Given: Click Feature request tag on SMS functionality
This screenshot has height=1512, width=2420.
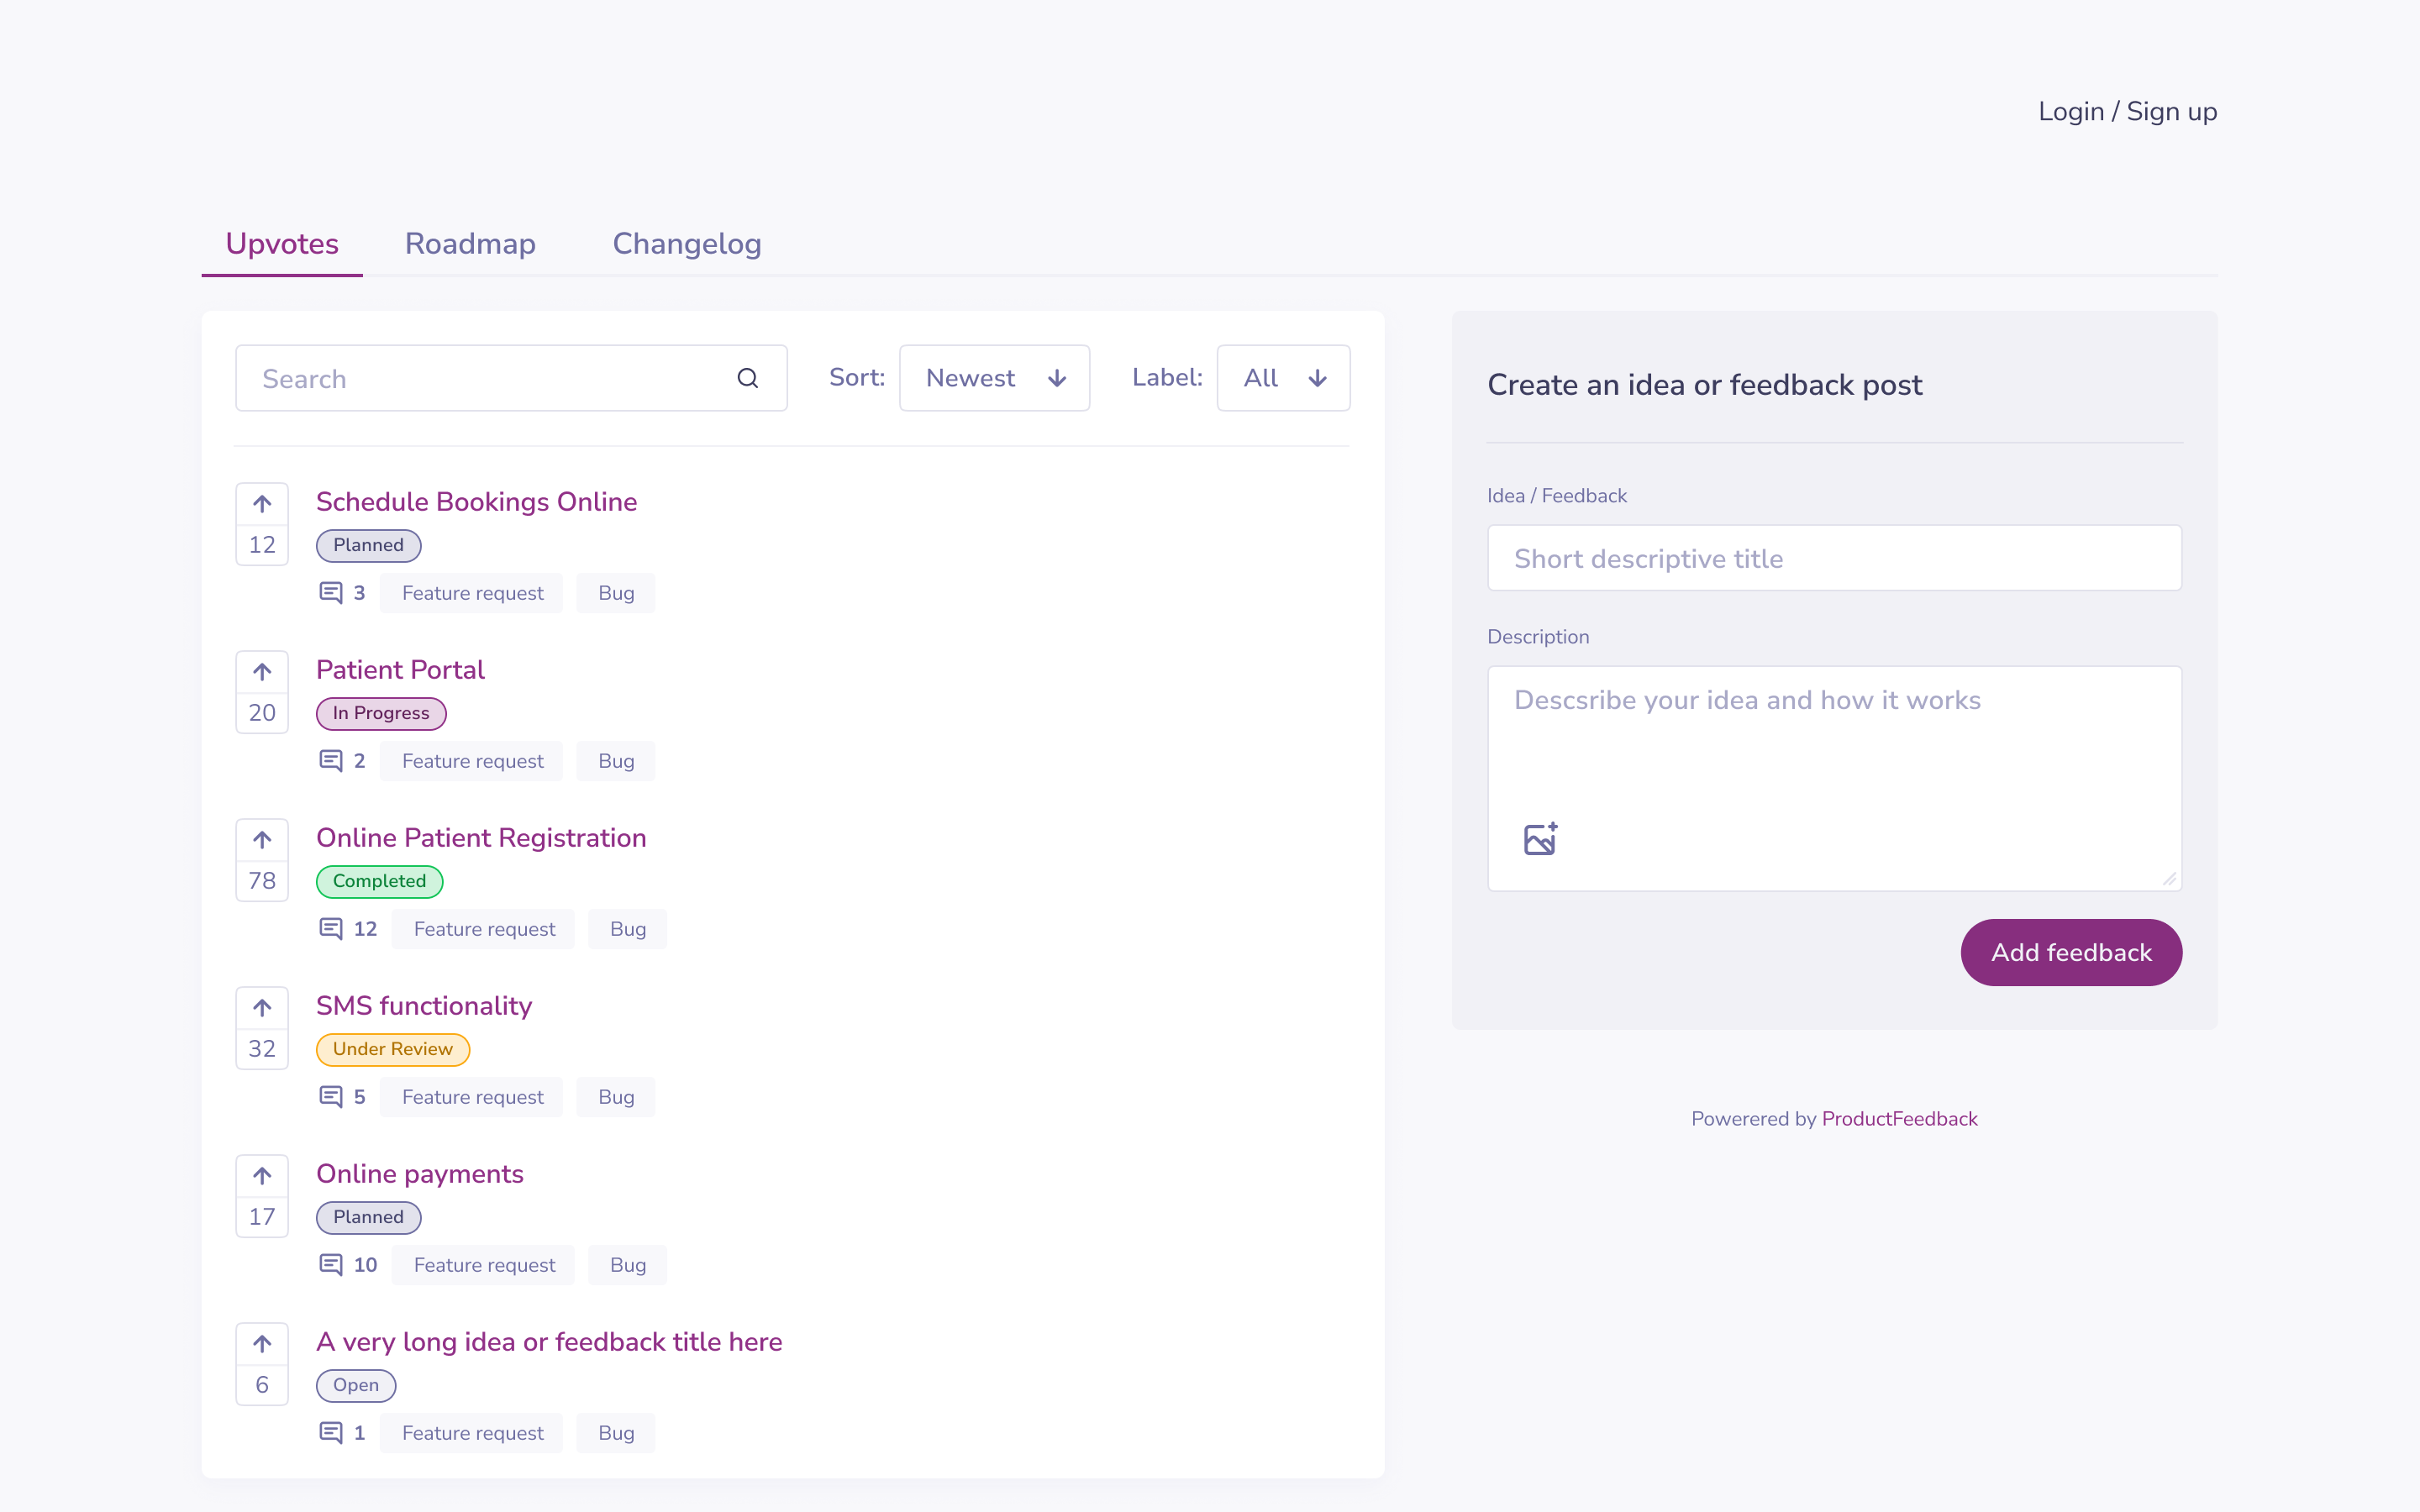Looking at the screenshot, I should pos(472,1097).
